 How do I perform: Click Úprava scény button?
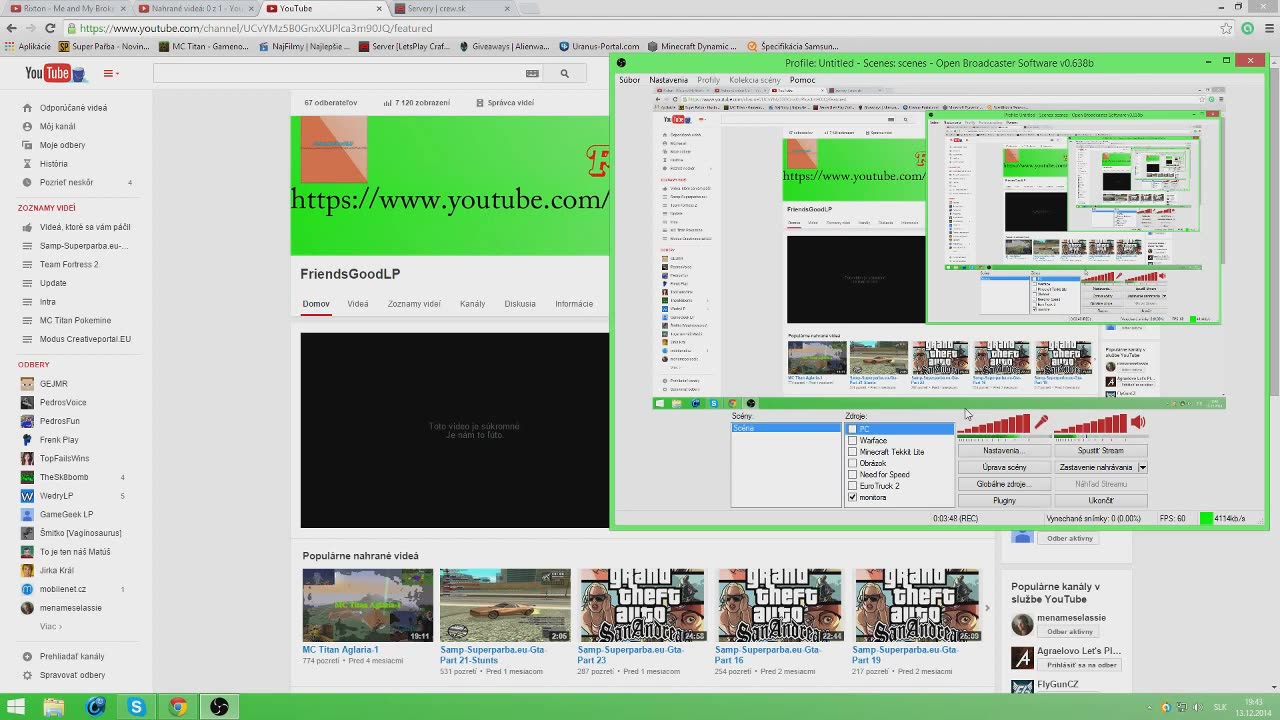pos(1004,467)
